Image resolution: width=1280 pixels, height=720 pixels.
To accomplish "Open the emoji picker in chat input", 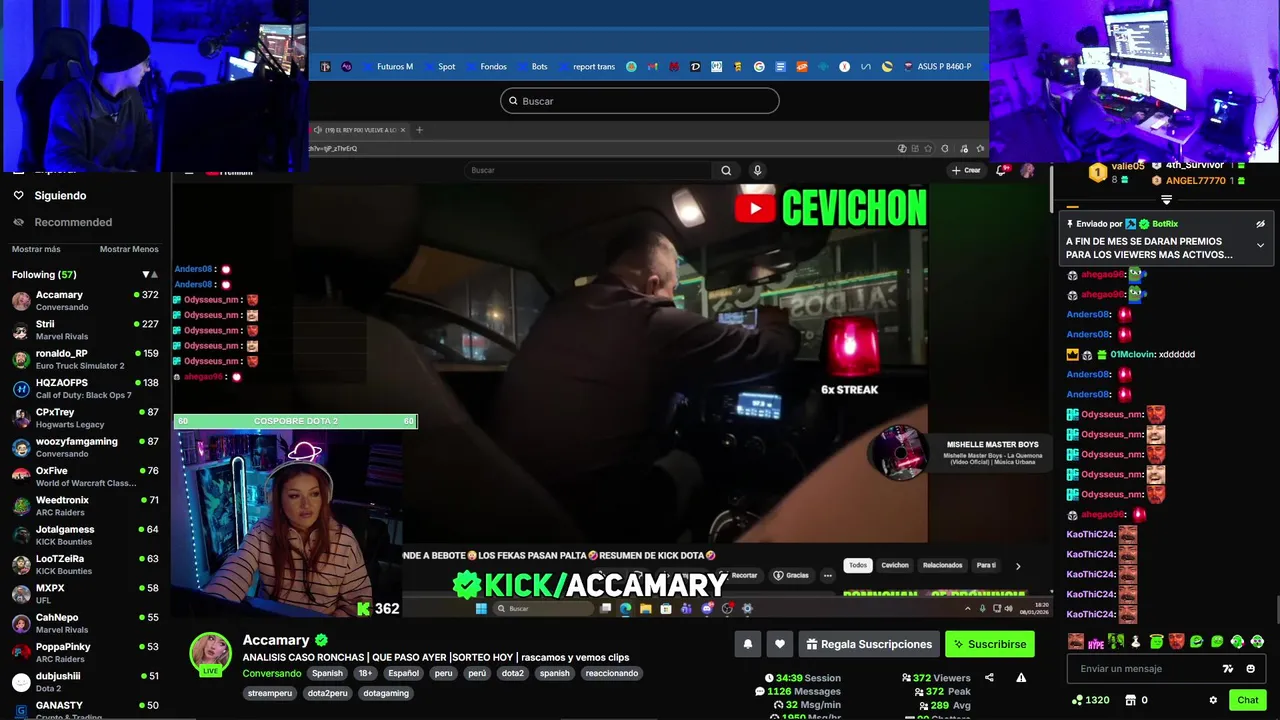I will pyautogui.click(x=1251, y=669).
